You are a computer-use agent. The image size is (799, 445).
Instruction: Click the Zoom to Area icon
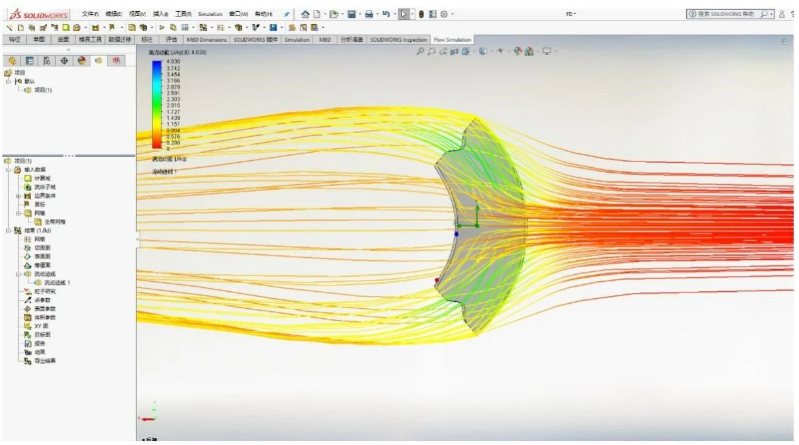(432, 51)
